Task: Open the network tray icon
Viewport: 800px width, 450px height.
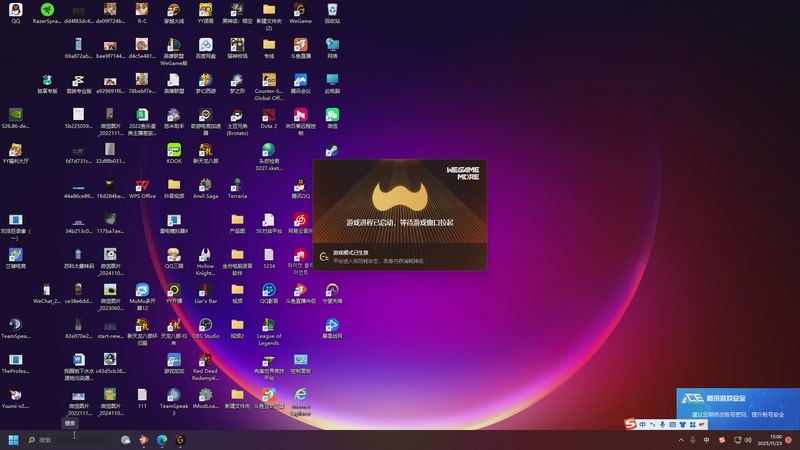Action: pyautogui.click(x=737, y=440)
